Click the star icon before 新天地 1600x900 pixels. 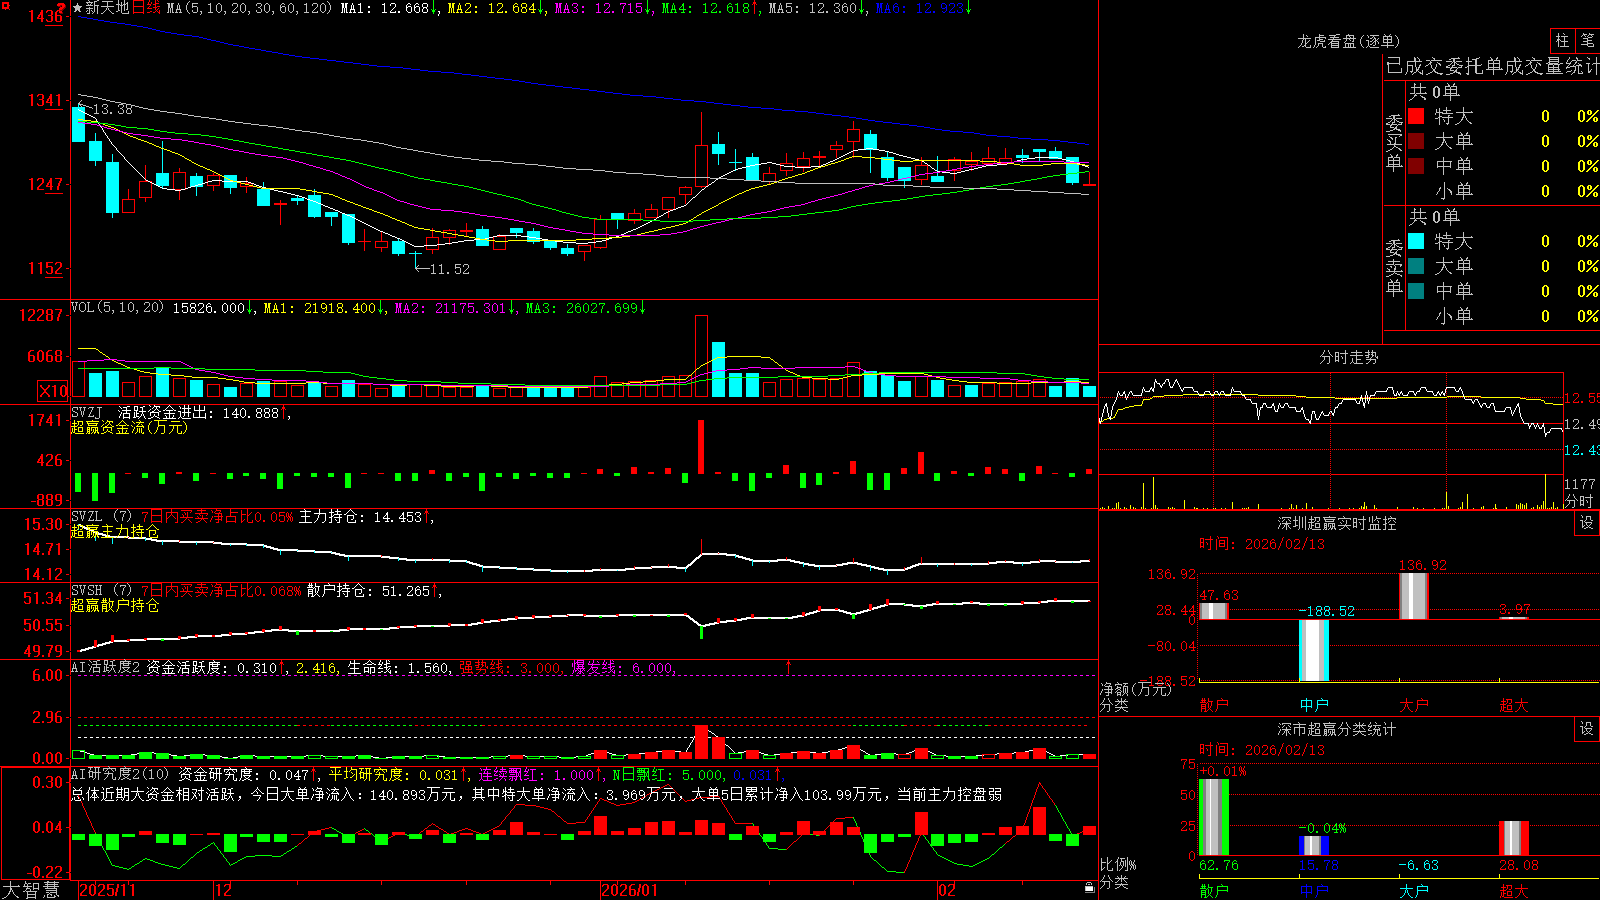[77, 8]
